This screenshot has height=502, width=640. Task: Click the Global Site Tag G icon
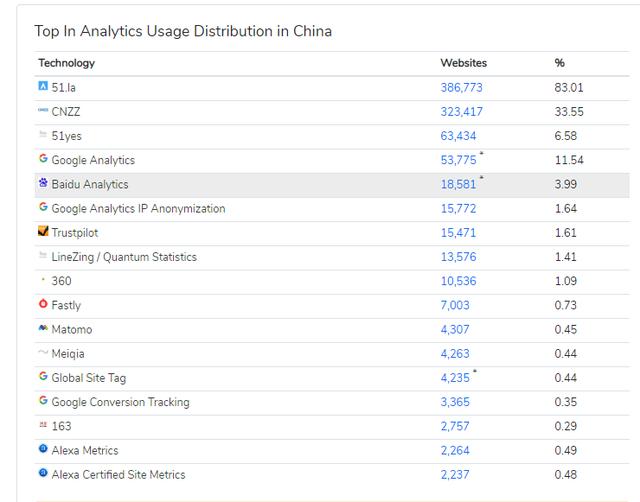point(43,376)
